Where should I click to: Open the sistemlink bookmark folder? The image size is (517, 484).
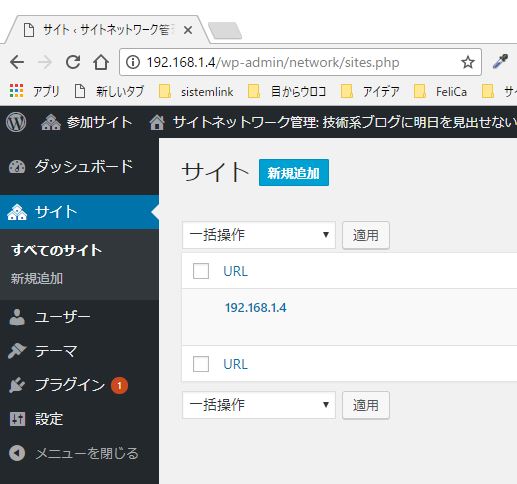(x=196, y=91)
